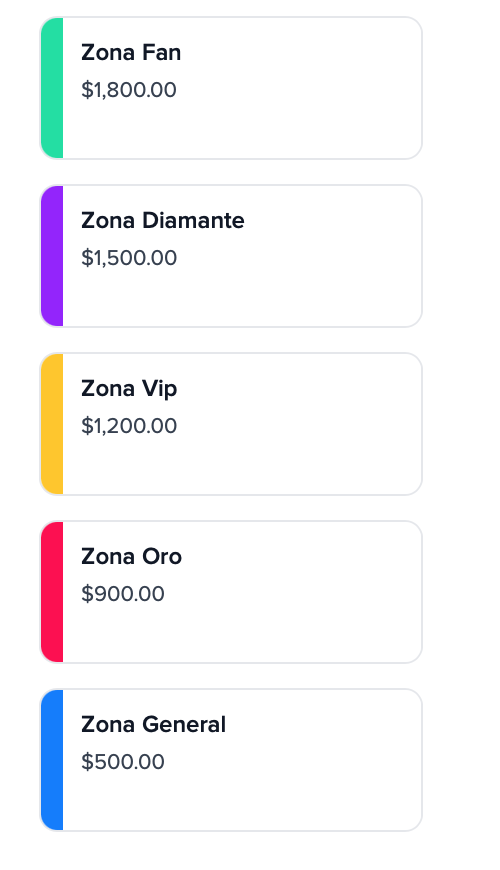The height and width of the screenshot is (870, 500).
Task: Click the yellow Zona Vip color stripe
Action: (52, 424)
